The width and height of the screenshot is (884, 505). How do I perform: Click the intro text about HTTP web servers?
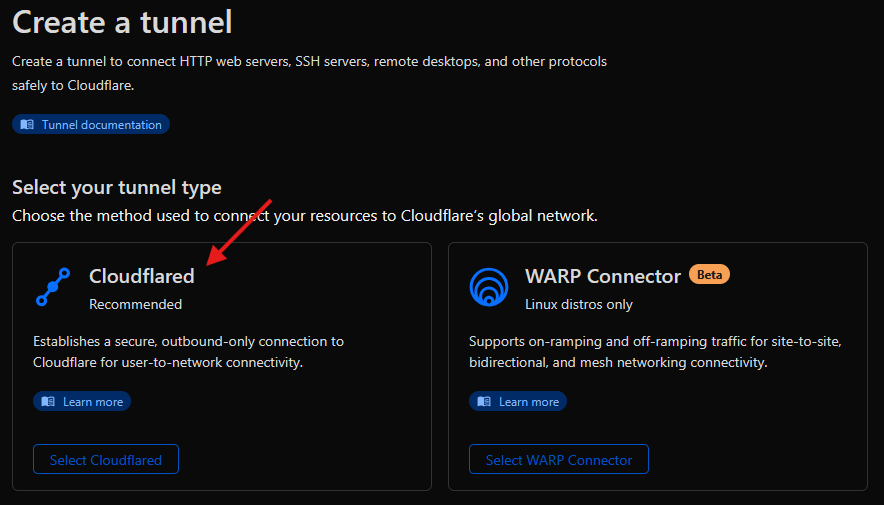310,73
